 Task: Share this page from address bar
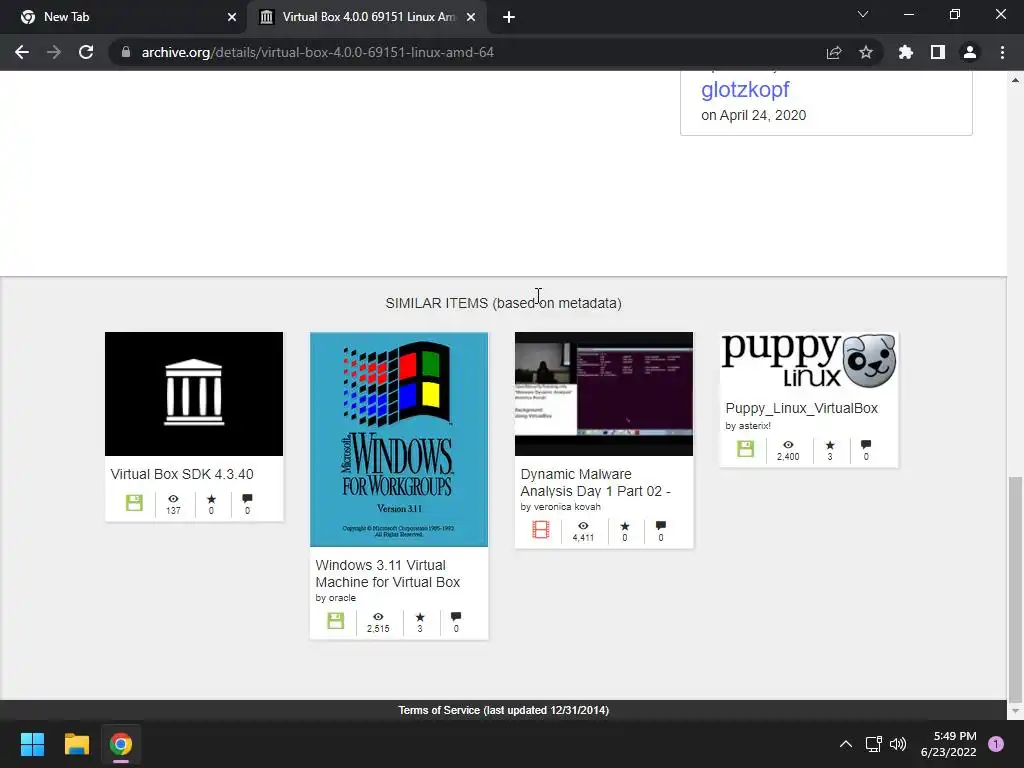pos(834,52)
